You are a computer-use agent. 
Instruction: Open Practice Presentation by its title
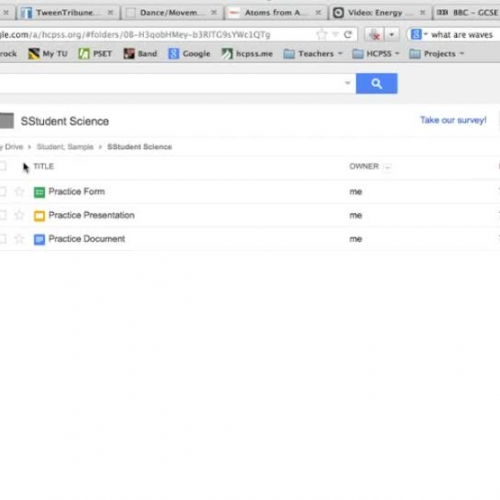[92, 215]
